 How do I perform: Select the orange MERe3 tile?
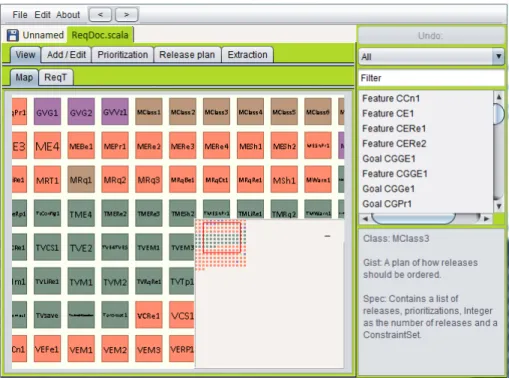tap(183, 146)
